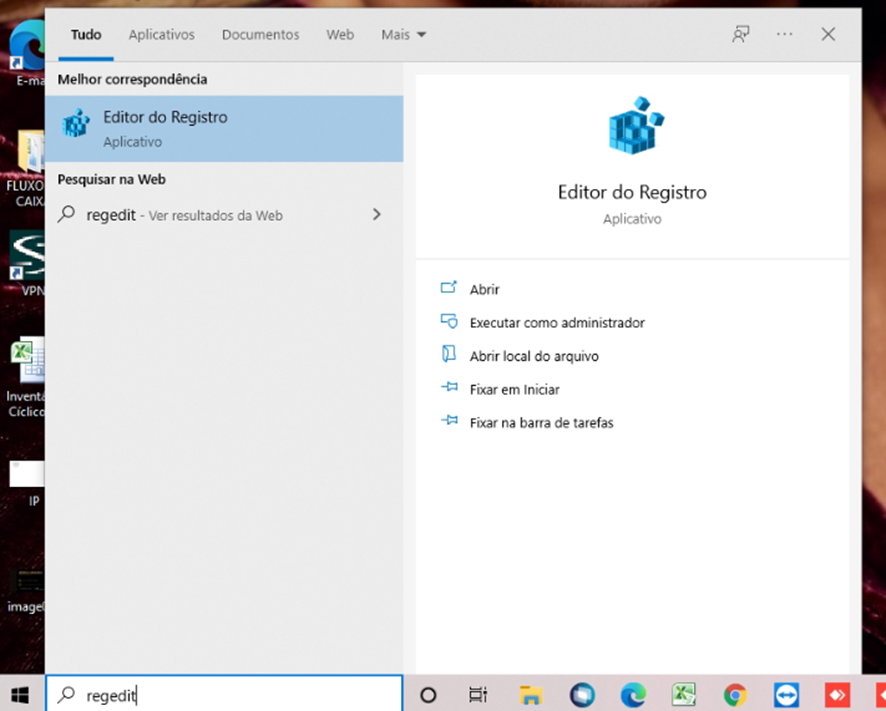Choose Fixar em Iniciar

[x=515, y=389]
